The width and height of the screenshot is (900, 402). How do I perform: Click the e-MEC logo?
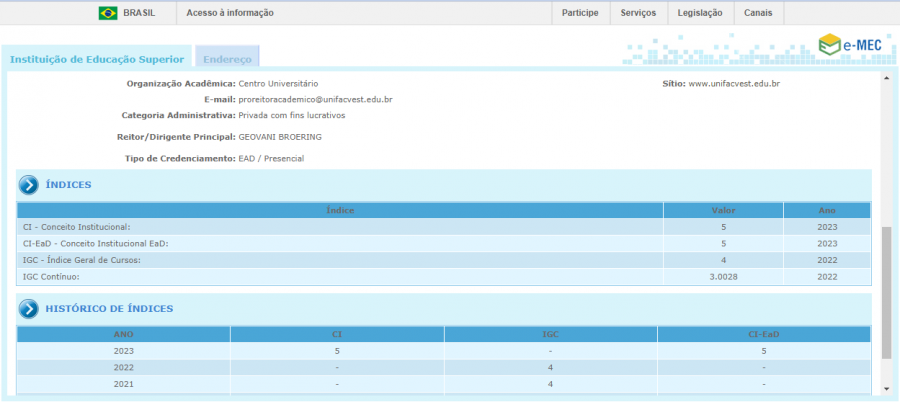847,44
